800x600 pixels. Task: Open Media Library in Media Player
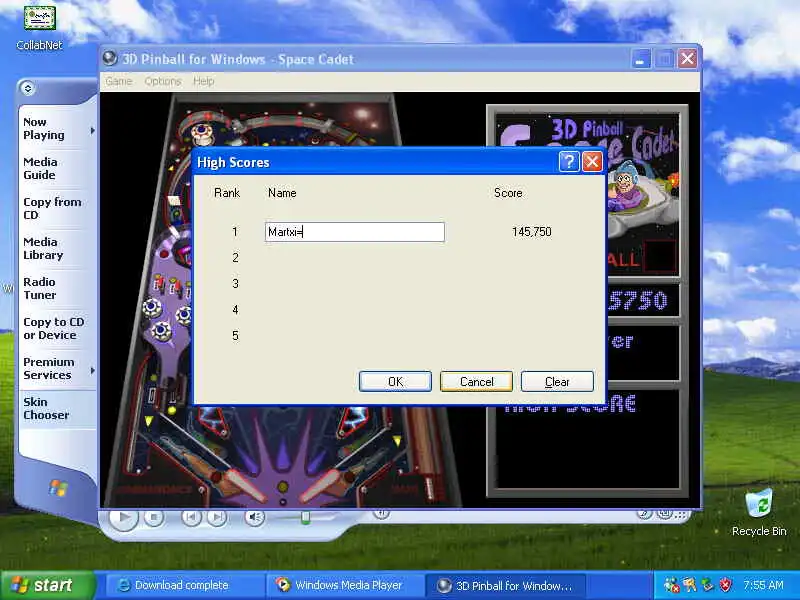[x=43, y=248]
